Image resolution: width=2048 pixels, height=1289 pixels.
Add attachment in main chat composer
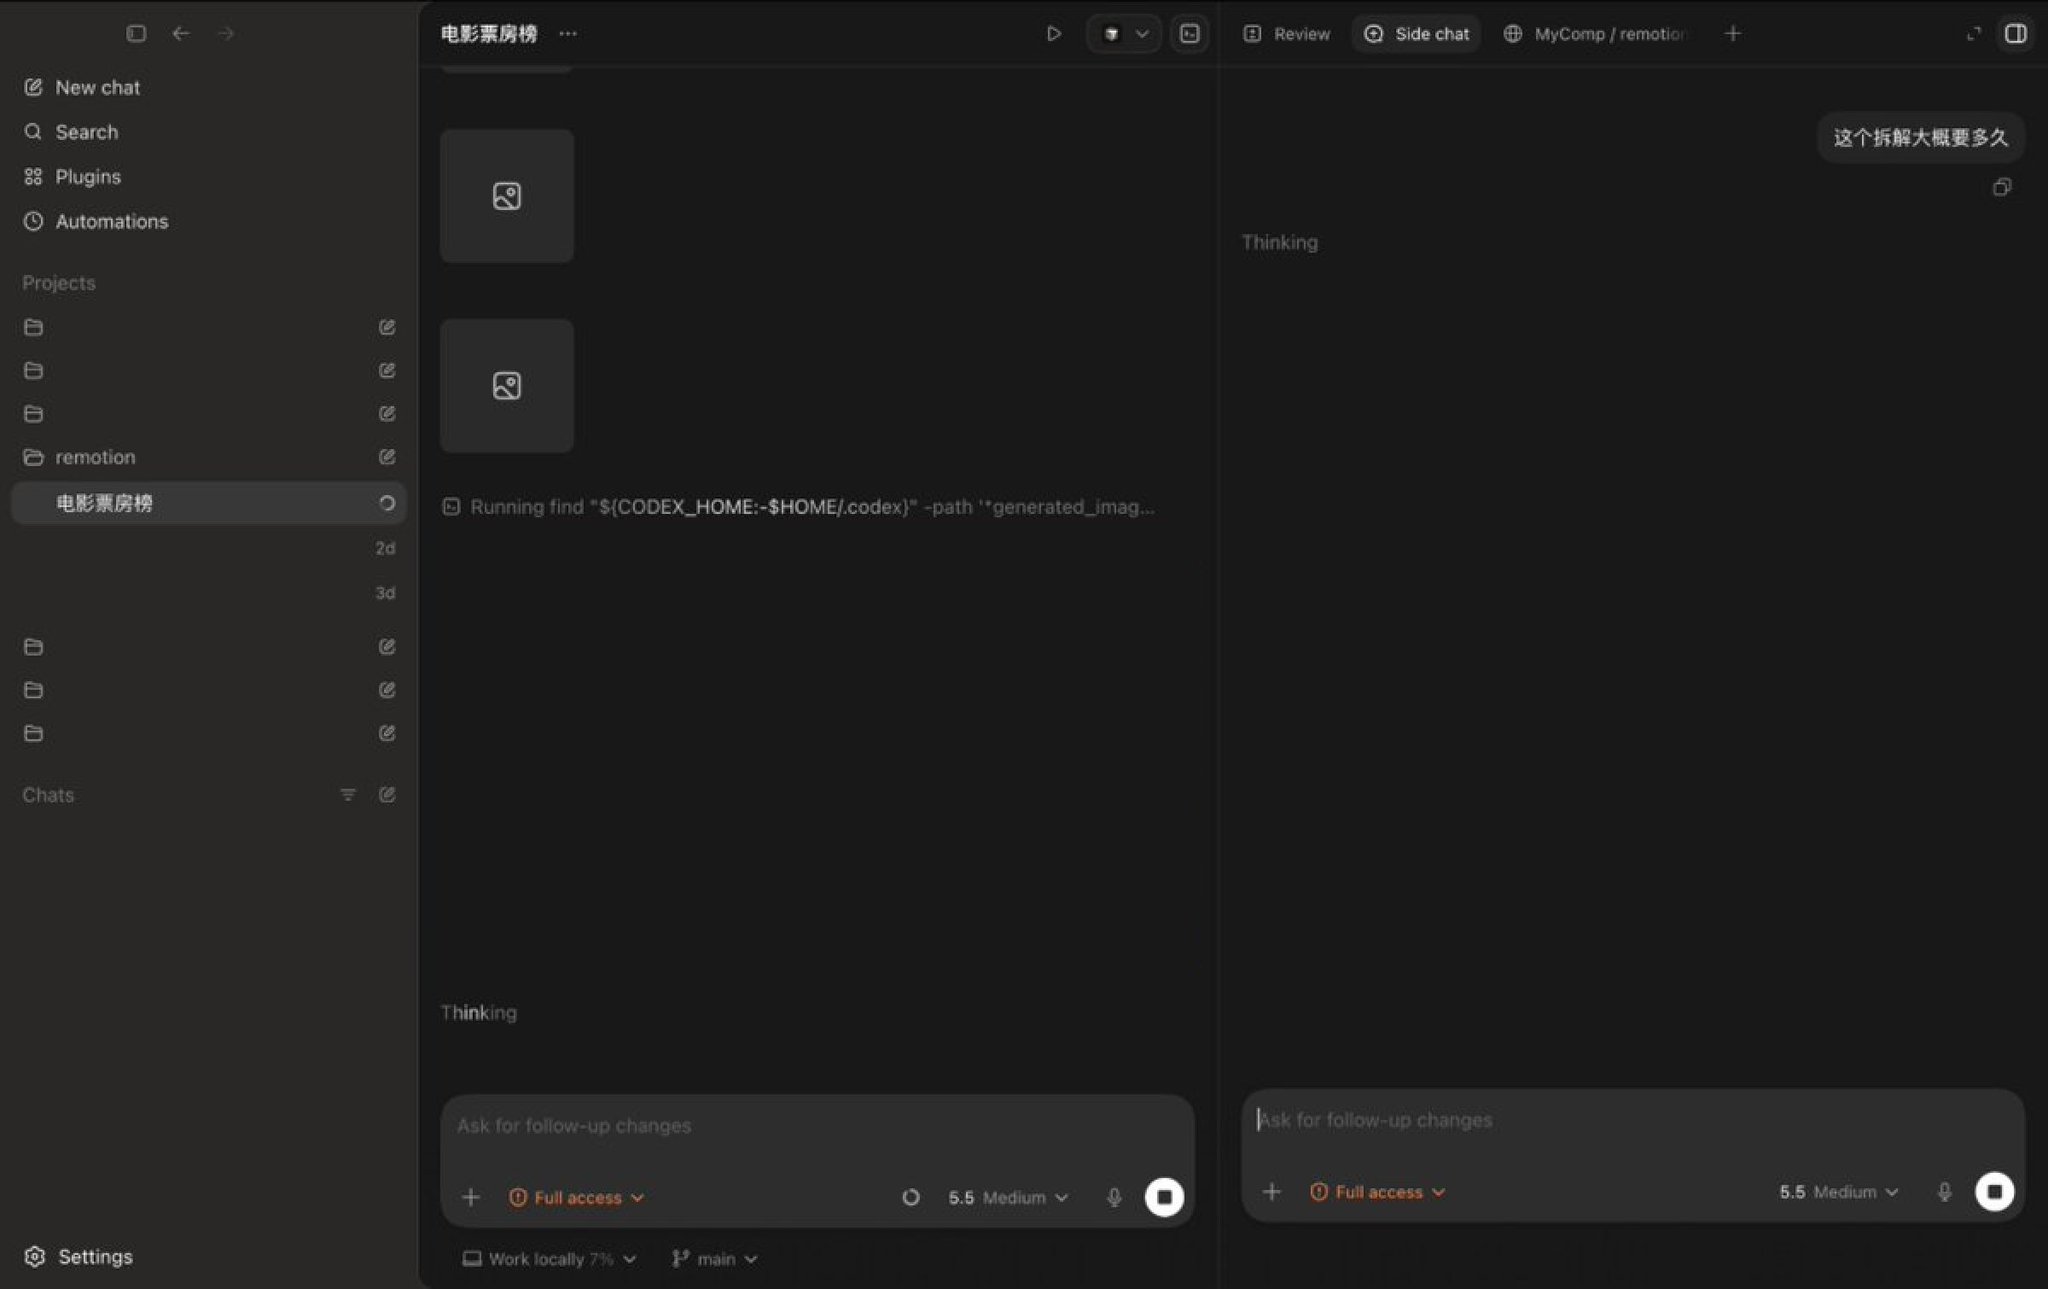click(471, 1197)
